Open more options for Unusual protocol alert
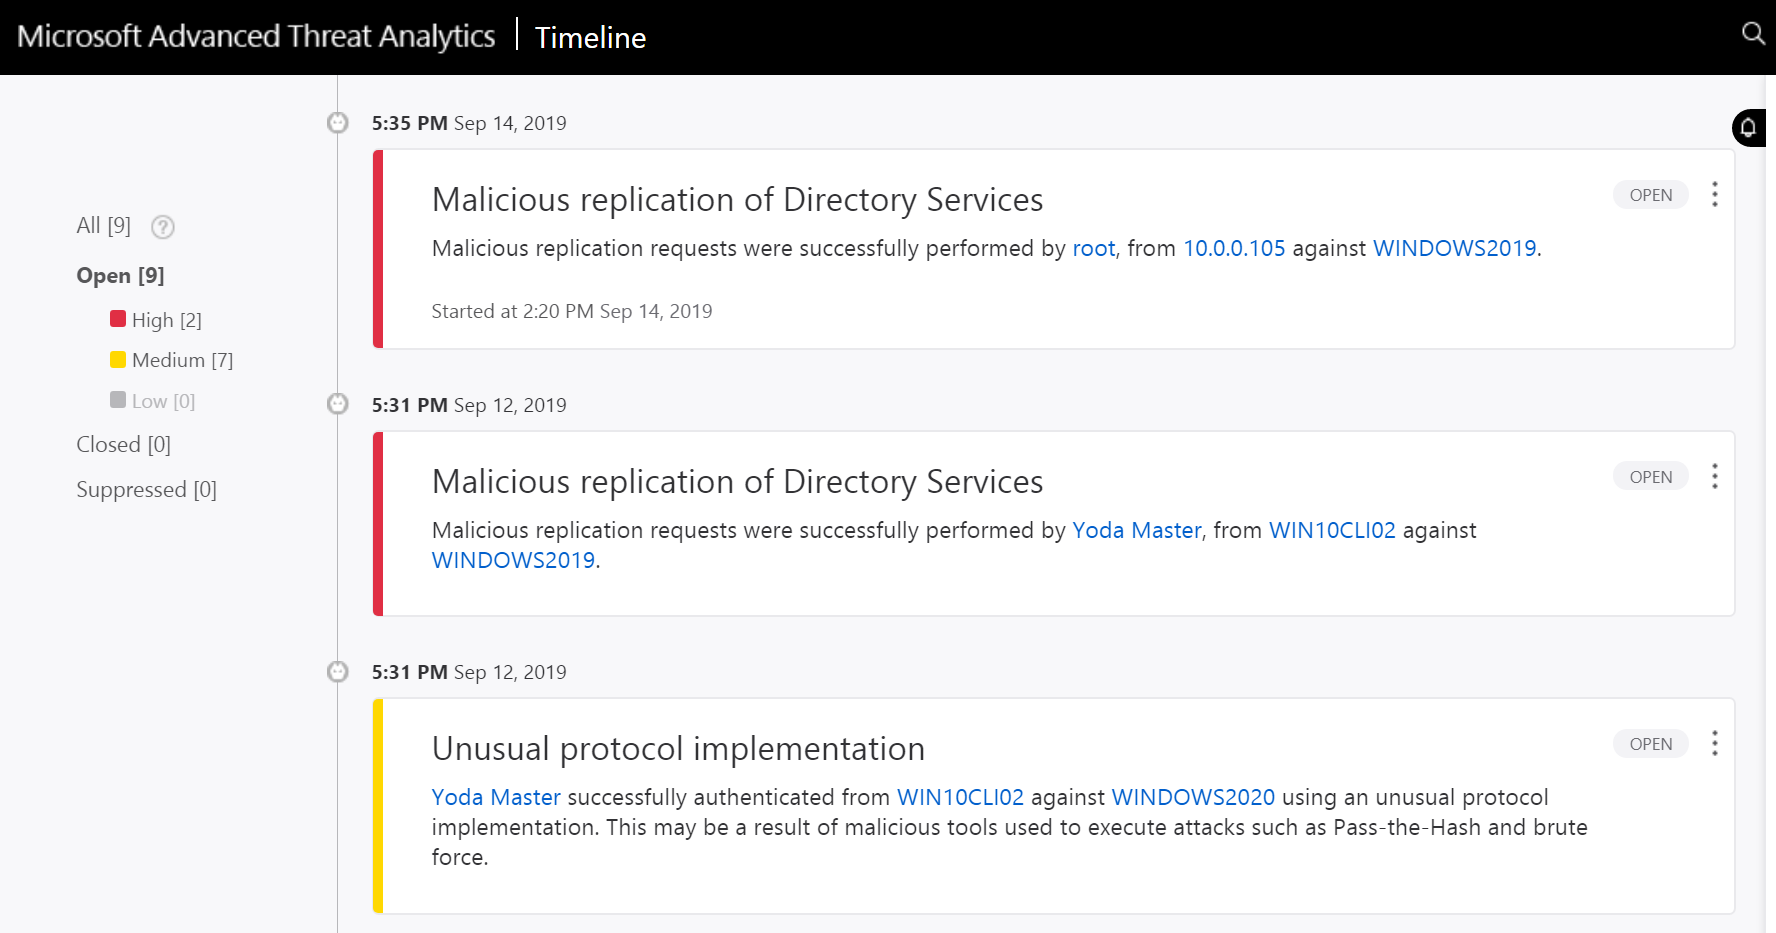The image size is (1776, 933). [x=1715, y=743]
